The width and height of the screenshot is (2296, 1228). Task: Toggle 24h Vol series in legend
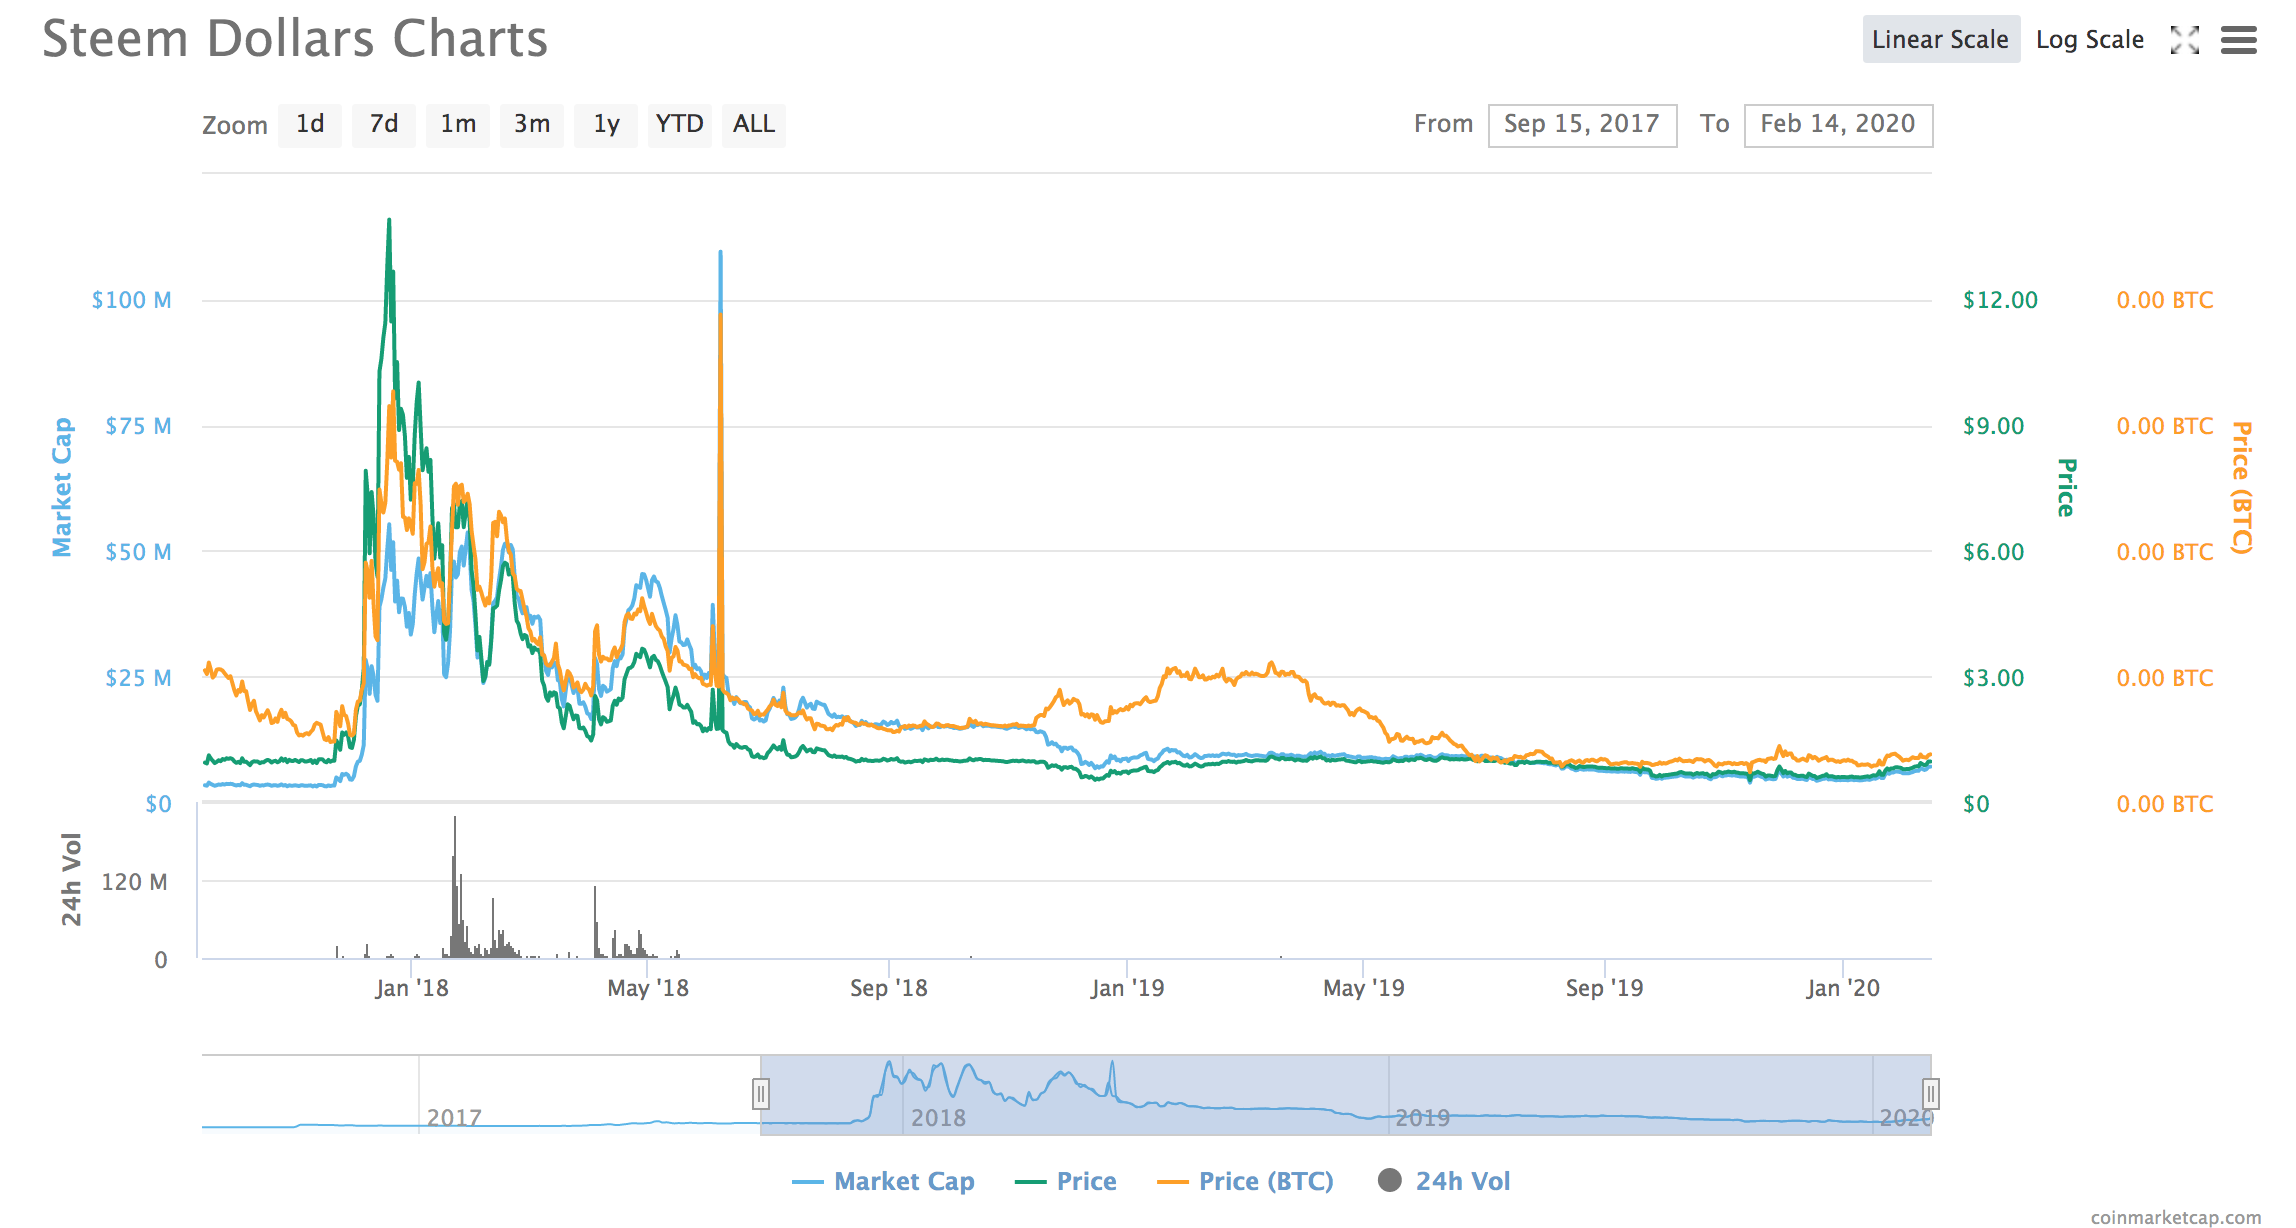[1444, 1181]
